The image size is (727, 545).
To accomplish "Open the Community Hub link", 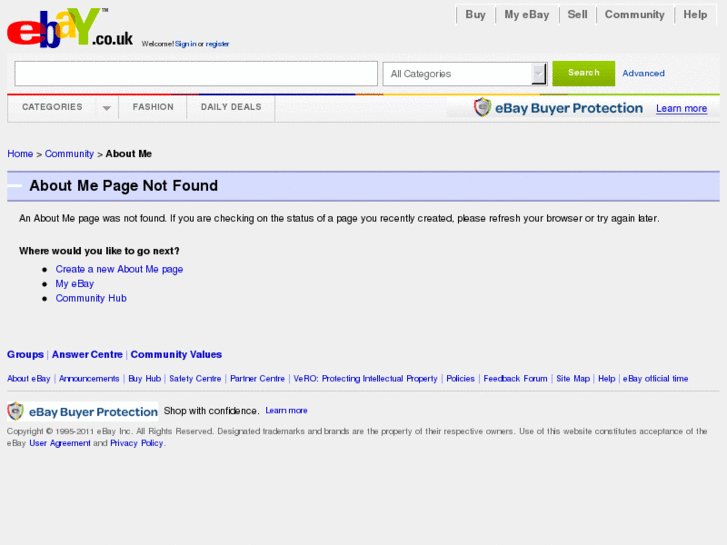I will [91, 298].
